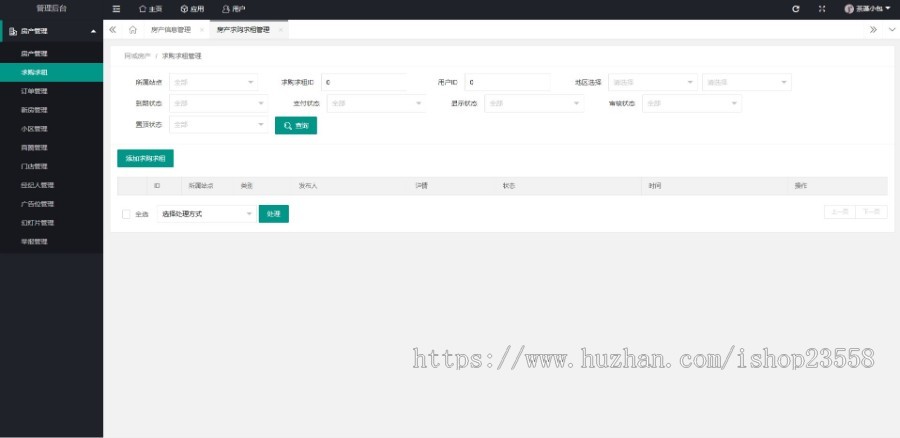Click the 处理 button
The height and width of the screenshot is (438, 900).
[x=274, y=214]
